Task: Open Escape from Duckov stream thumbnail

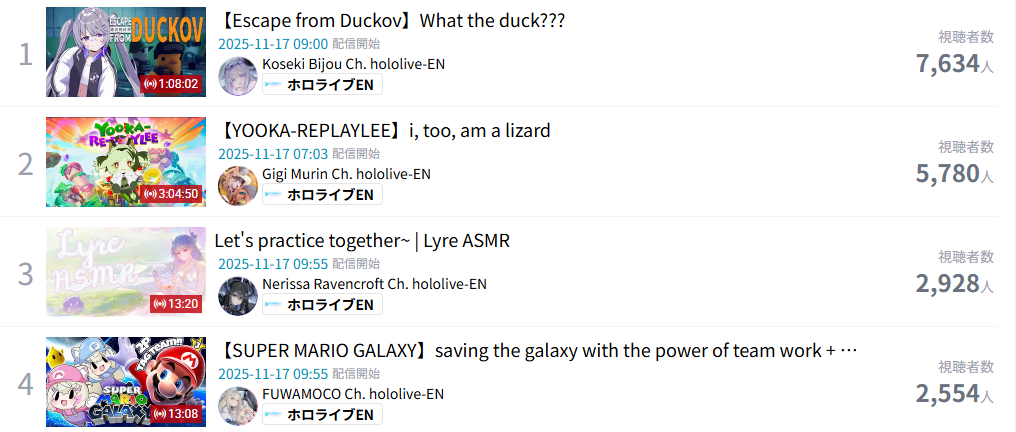Action: point(126,52)
